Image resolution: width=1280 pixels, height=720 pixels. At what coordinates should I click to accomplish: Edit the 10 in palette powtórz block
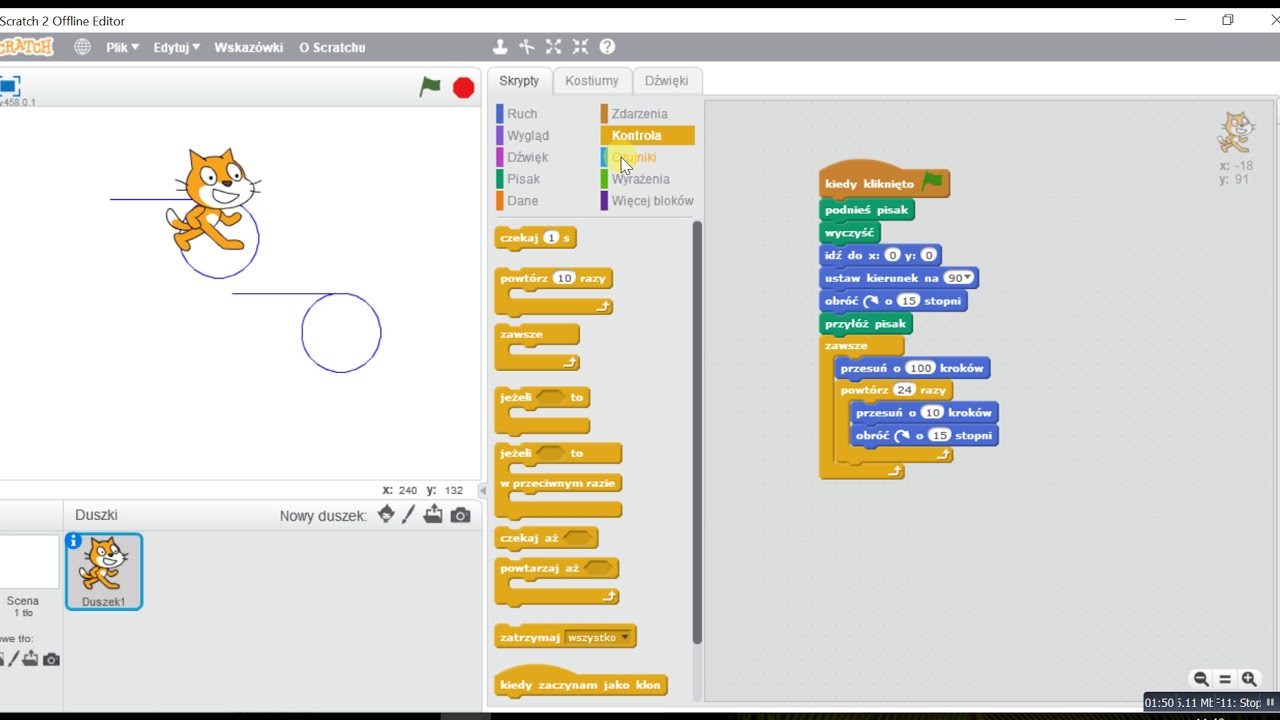click(564, 278)
